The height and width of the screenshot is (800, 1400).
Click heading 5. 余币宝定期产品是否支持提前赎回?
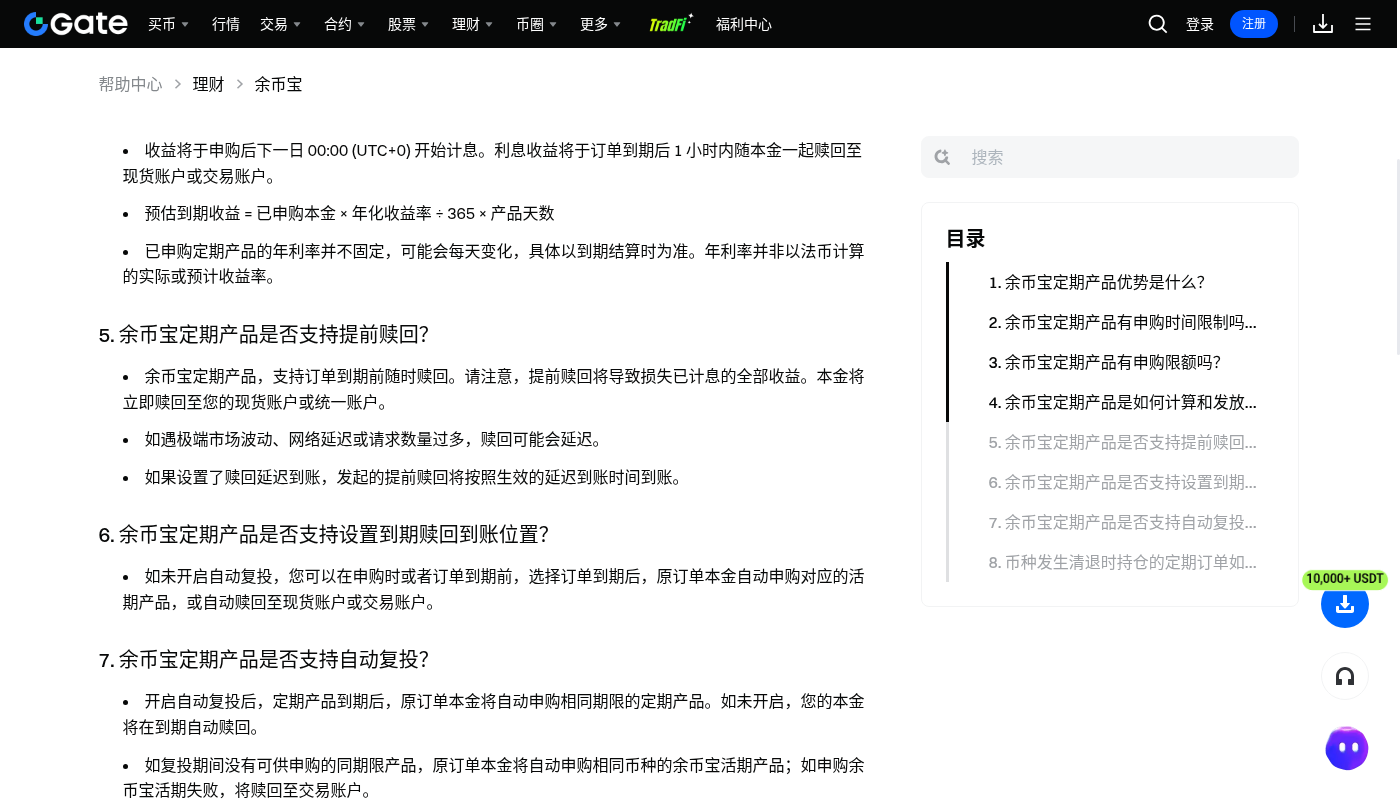tap(264, 334)
